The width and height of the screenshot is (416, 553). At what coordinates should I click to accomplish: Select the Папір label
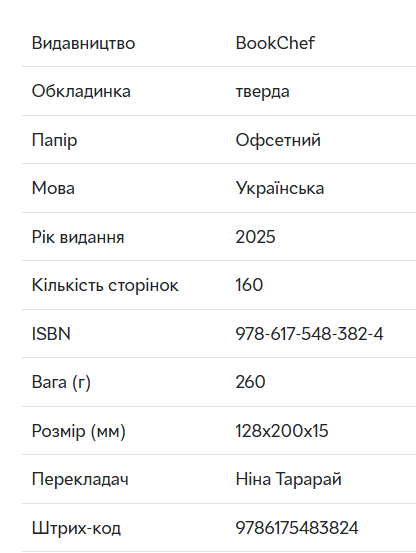[x=54, y=140]
